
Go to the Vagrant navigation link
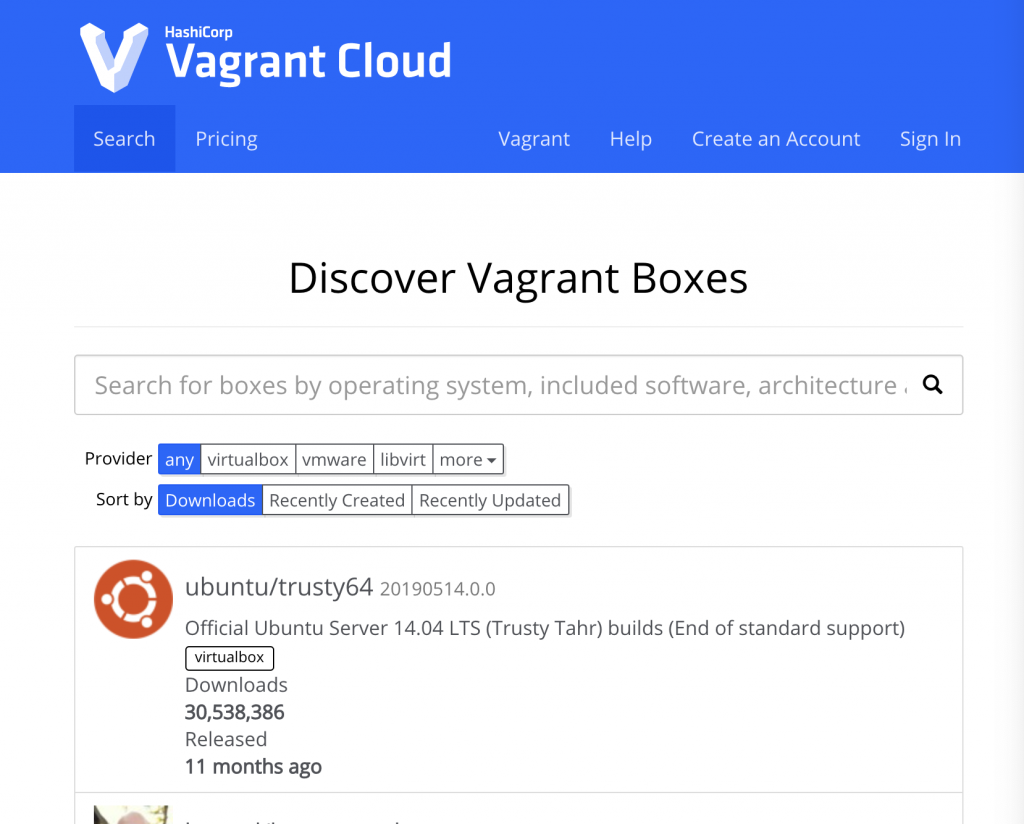pos(534,138)
